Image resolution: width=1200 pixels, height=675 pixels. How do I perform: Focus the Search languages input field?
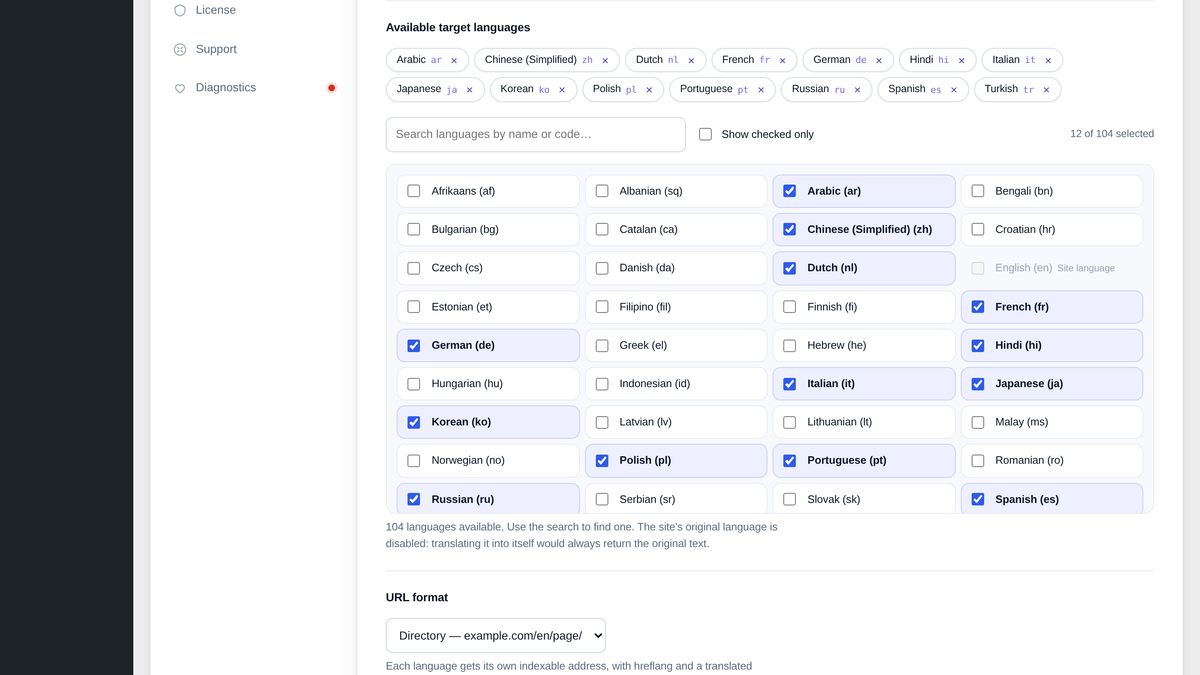[x=536, y=134]
